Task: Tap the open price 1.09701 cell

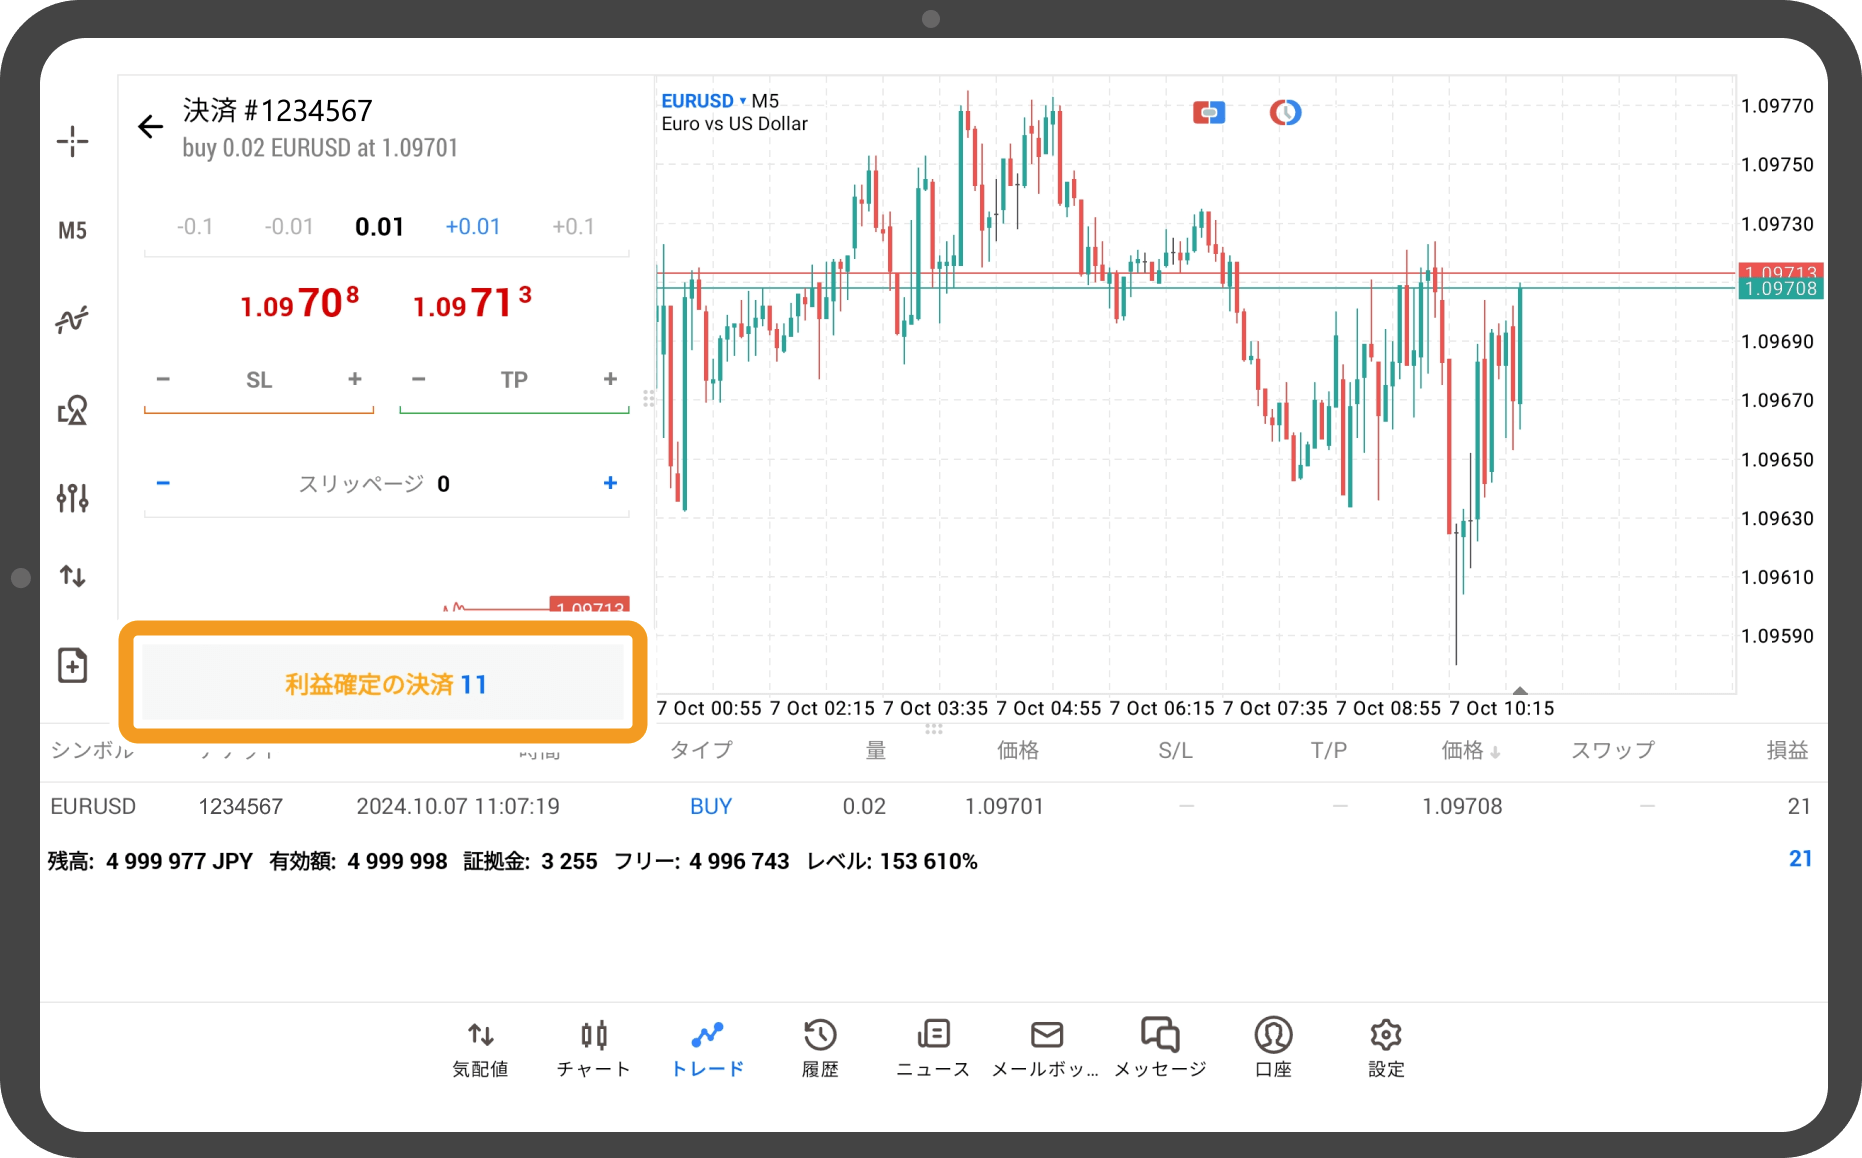Action: coord(1004,806)
